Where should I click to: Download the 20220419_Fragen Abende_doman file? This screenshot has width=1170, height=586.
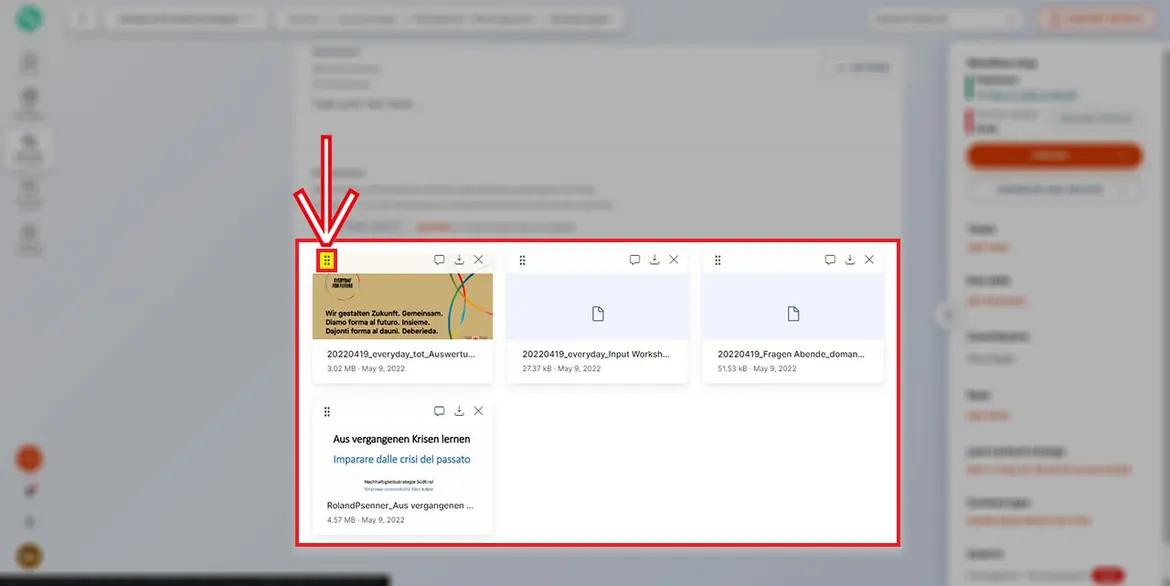[850, 260]
